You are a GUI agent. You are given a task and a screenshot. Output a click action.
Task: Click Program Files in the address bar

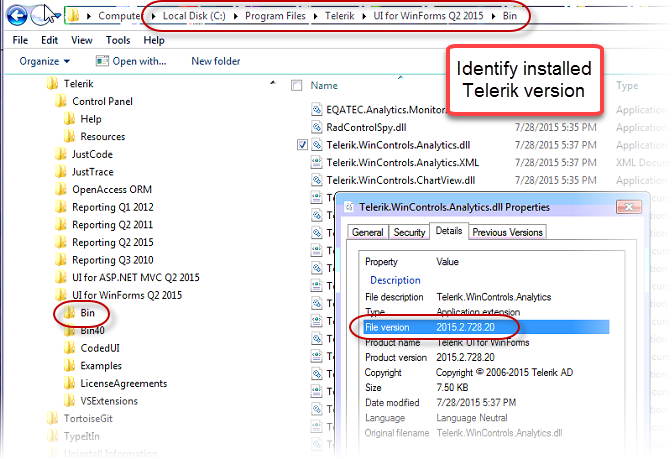click(x=275, y=16)
